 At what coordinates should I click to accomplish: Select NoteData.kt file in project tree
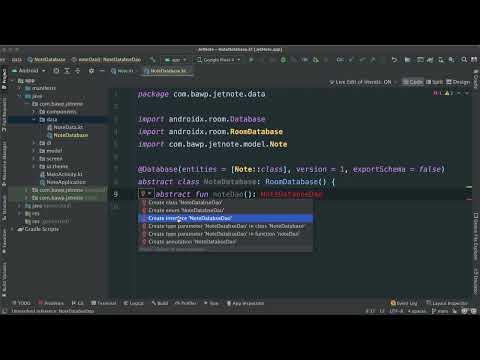tap(65, 127)
